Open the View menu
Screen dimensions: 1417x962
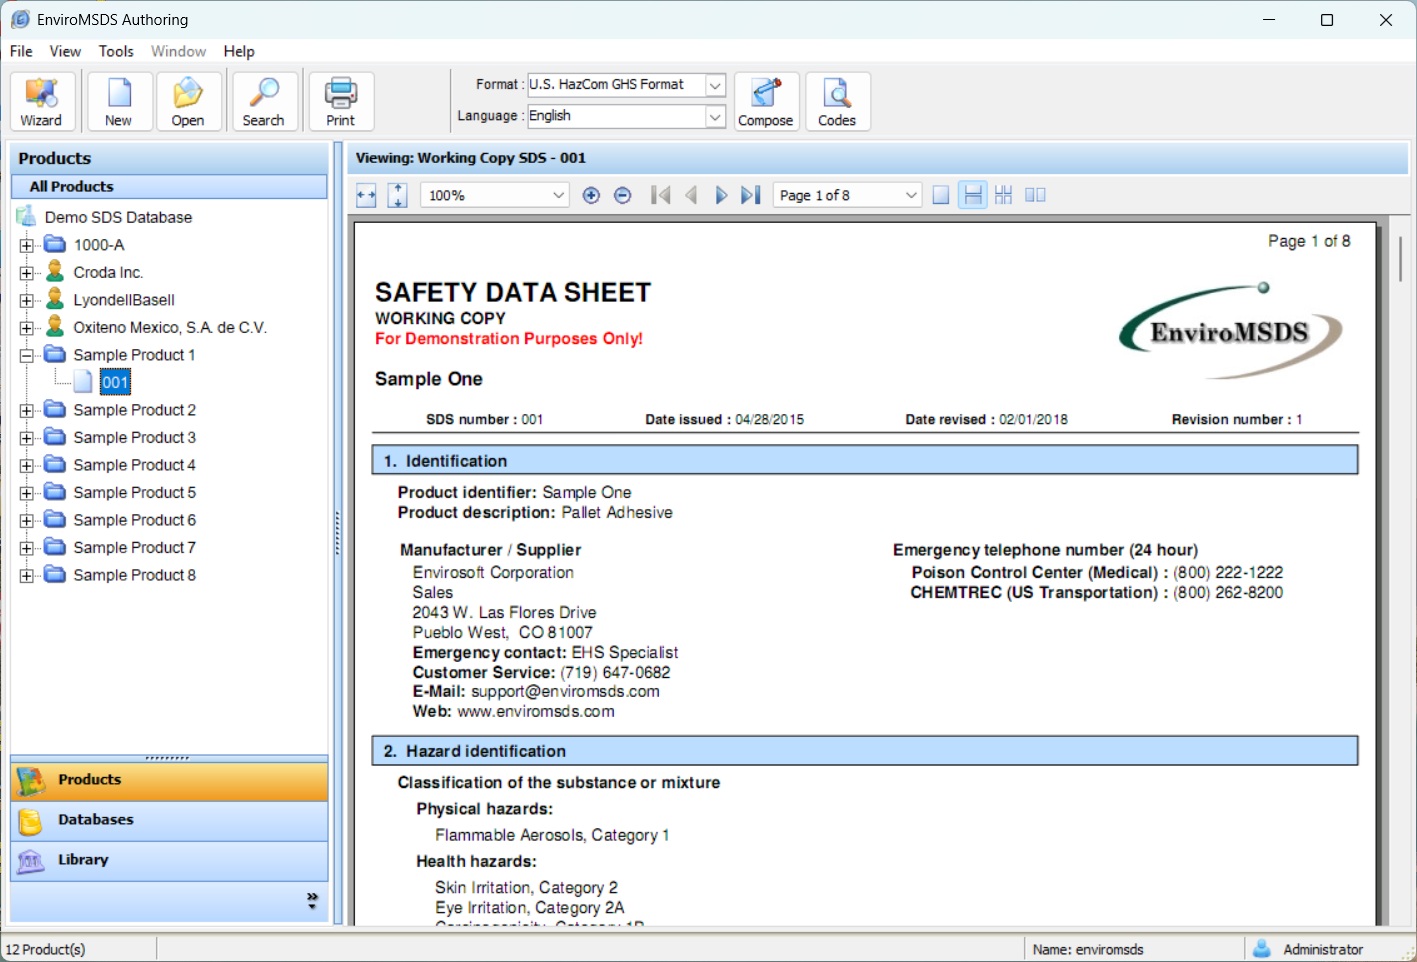tap(65, 51)
